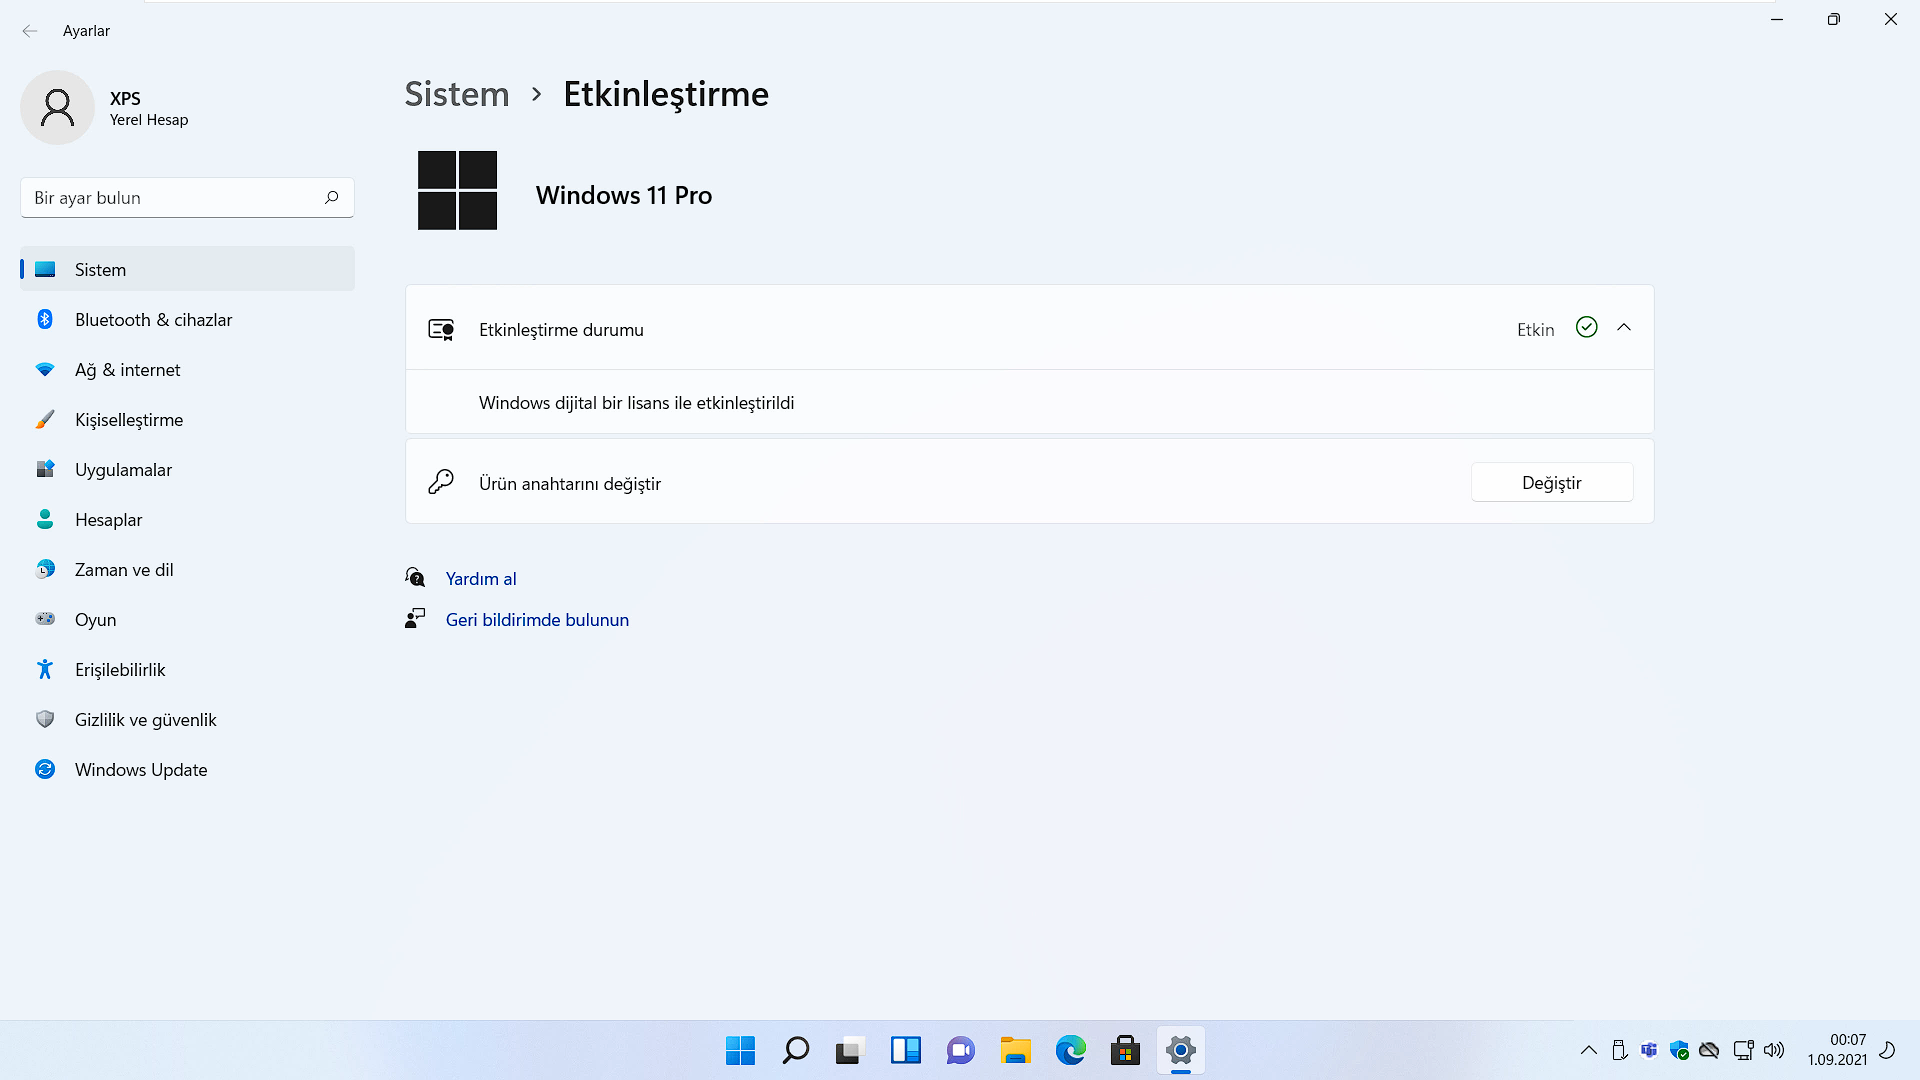Click the Etkinleştirme durumu row

[x=1029, y=328]
